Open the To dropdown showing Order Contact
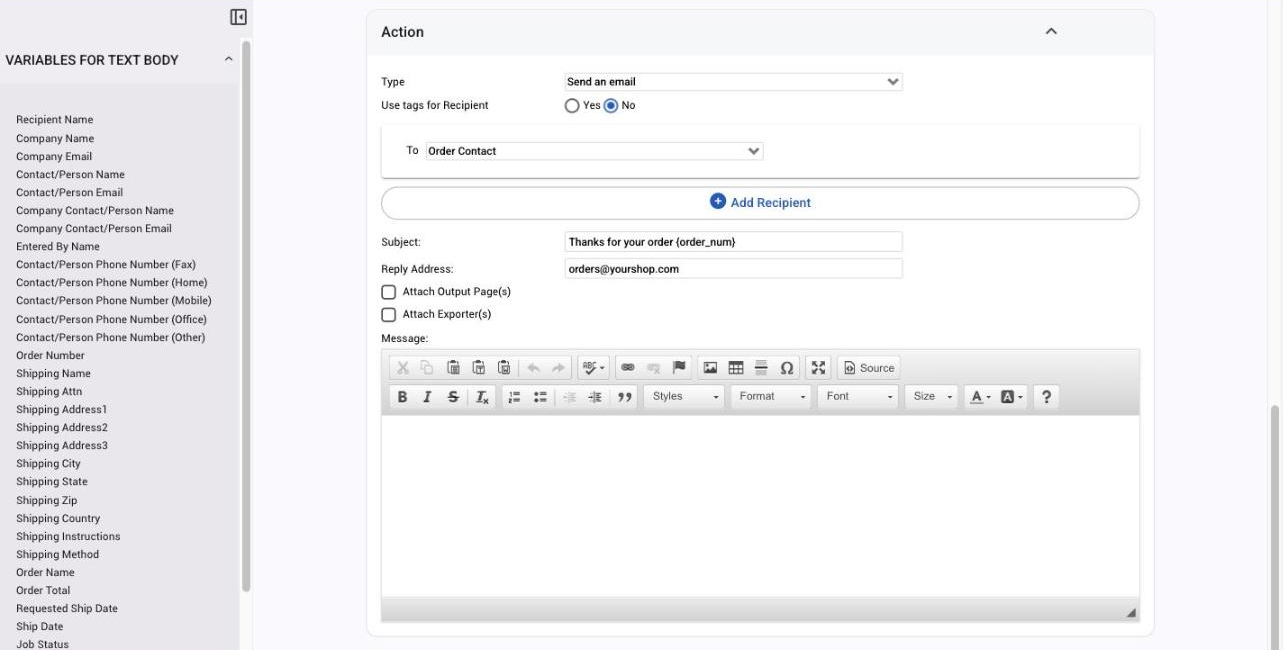 point(594,151)
